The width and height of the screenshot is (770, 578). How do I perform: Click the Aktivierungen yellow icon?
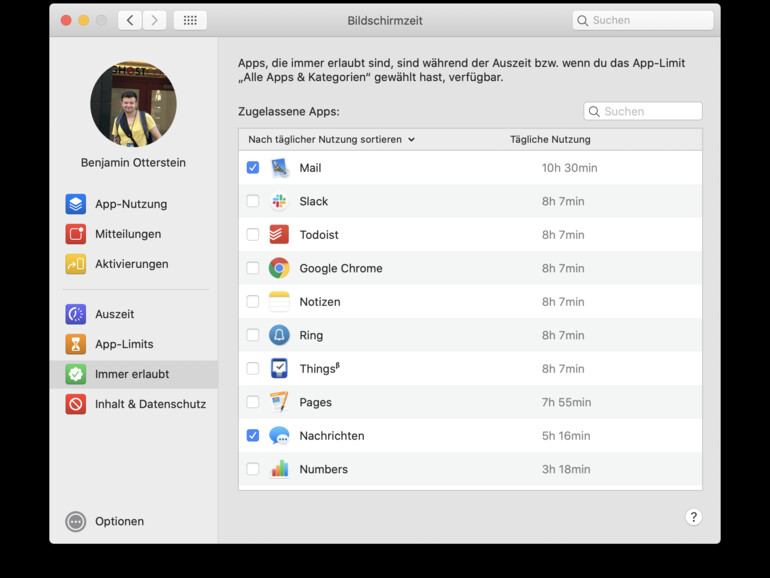coord(76,264)
